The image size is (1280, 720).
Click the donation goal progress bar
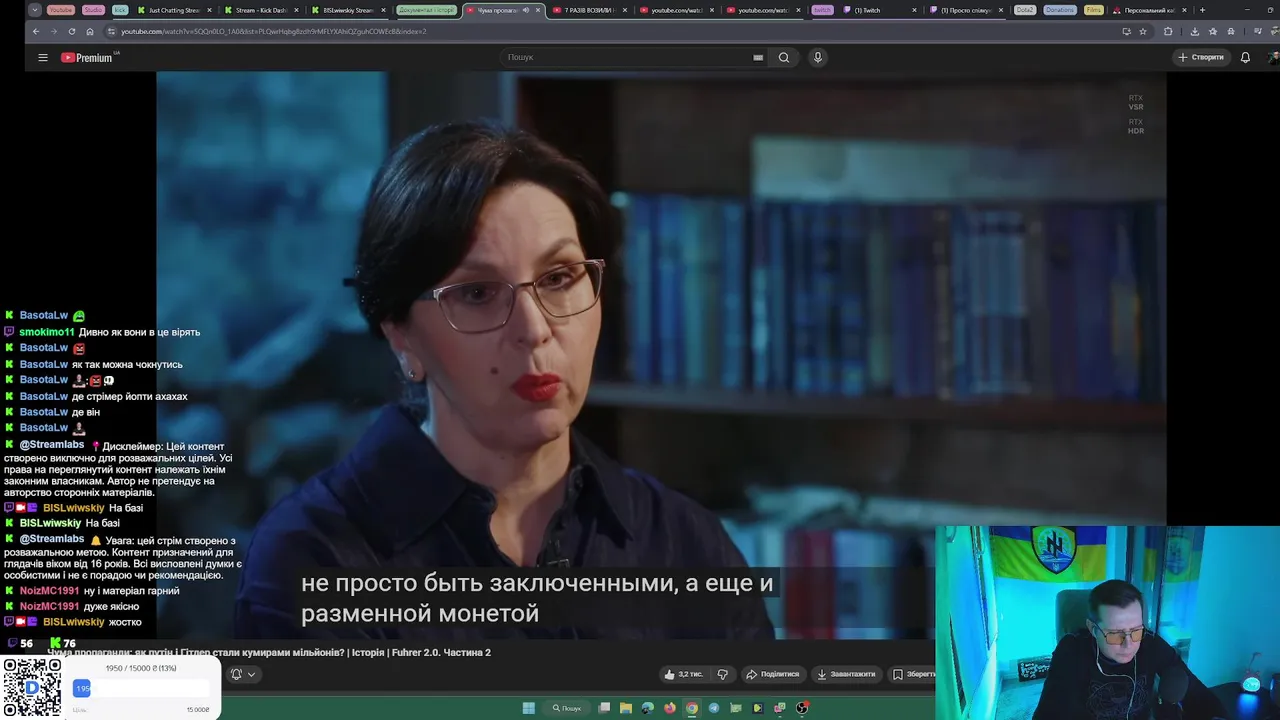[x=141, y=688]
